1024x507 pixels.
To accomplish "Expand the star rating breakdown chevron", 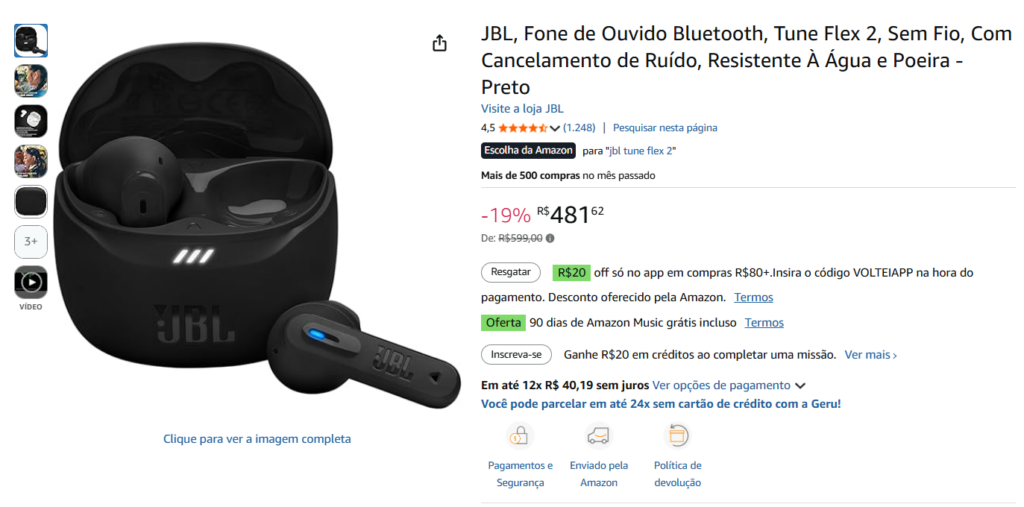I will 555,128.
